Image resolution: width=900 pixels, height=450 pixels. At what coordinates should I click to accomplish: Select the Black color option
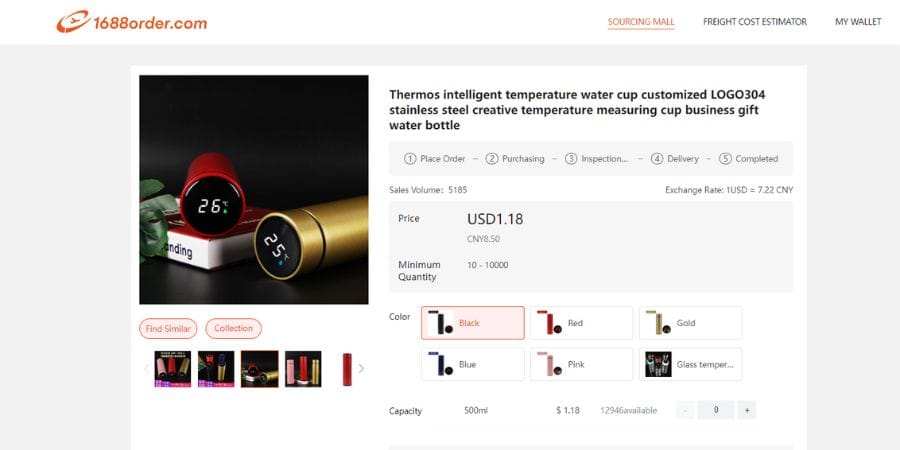tap(472, 323)
